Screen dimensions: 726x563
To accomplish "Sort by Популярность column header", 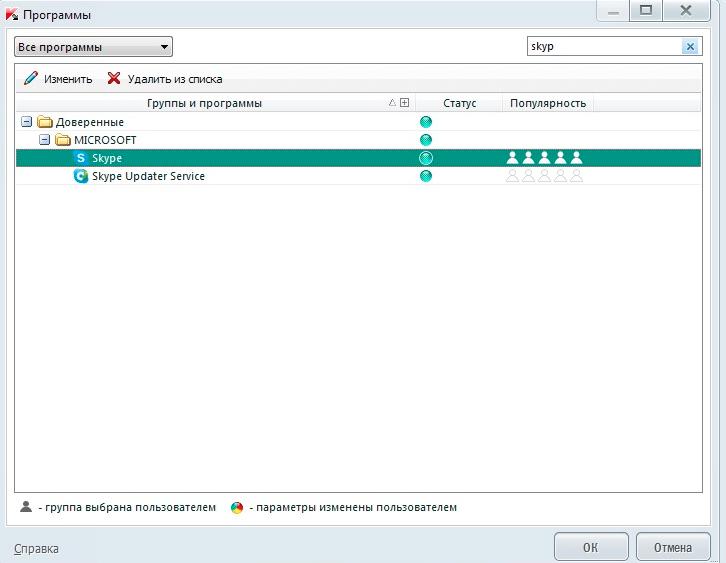I will pyautogui.click(x=548, y=103).
